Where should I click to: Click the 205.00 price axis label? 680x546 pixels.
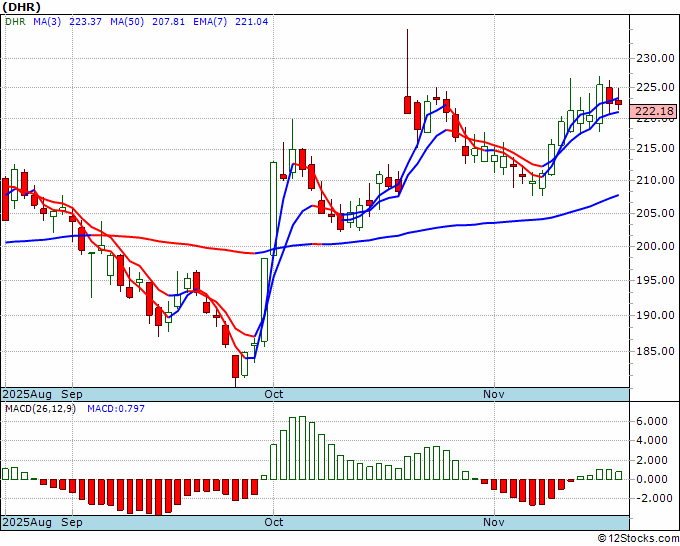655,213
